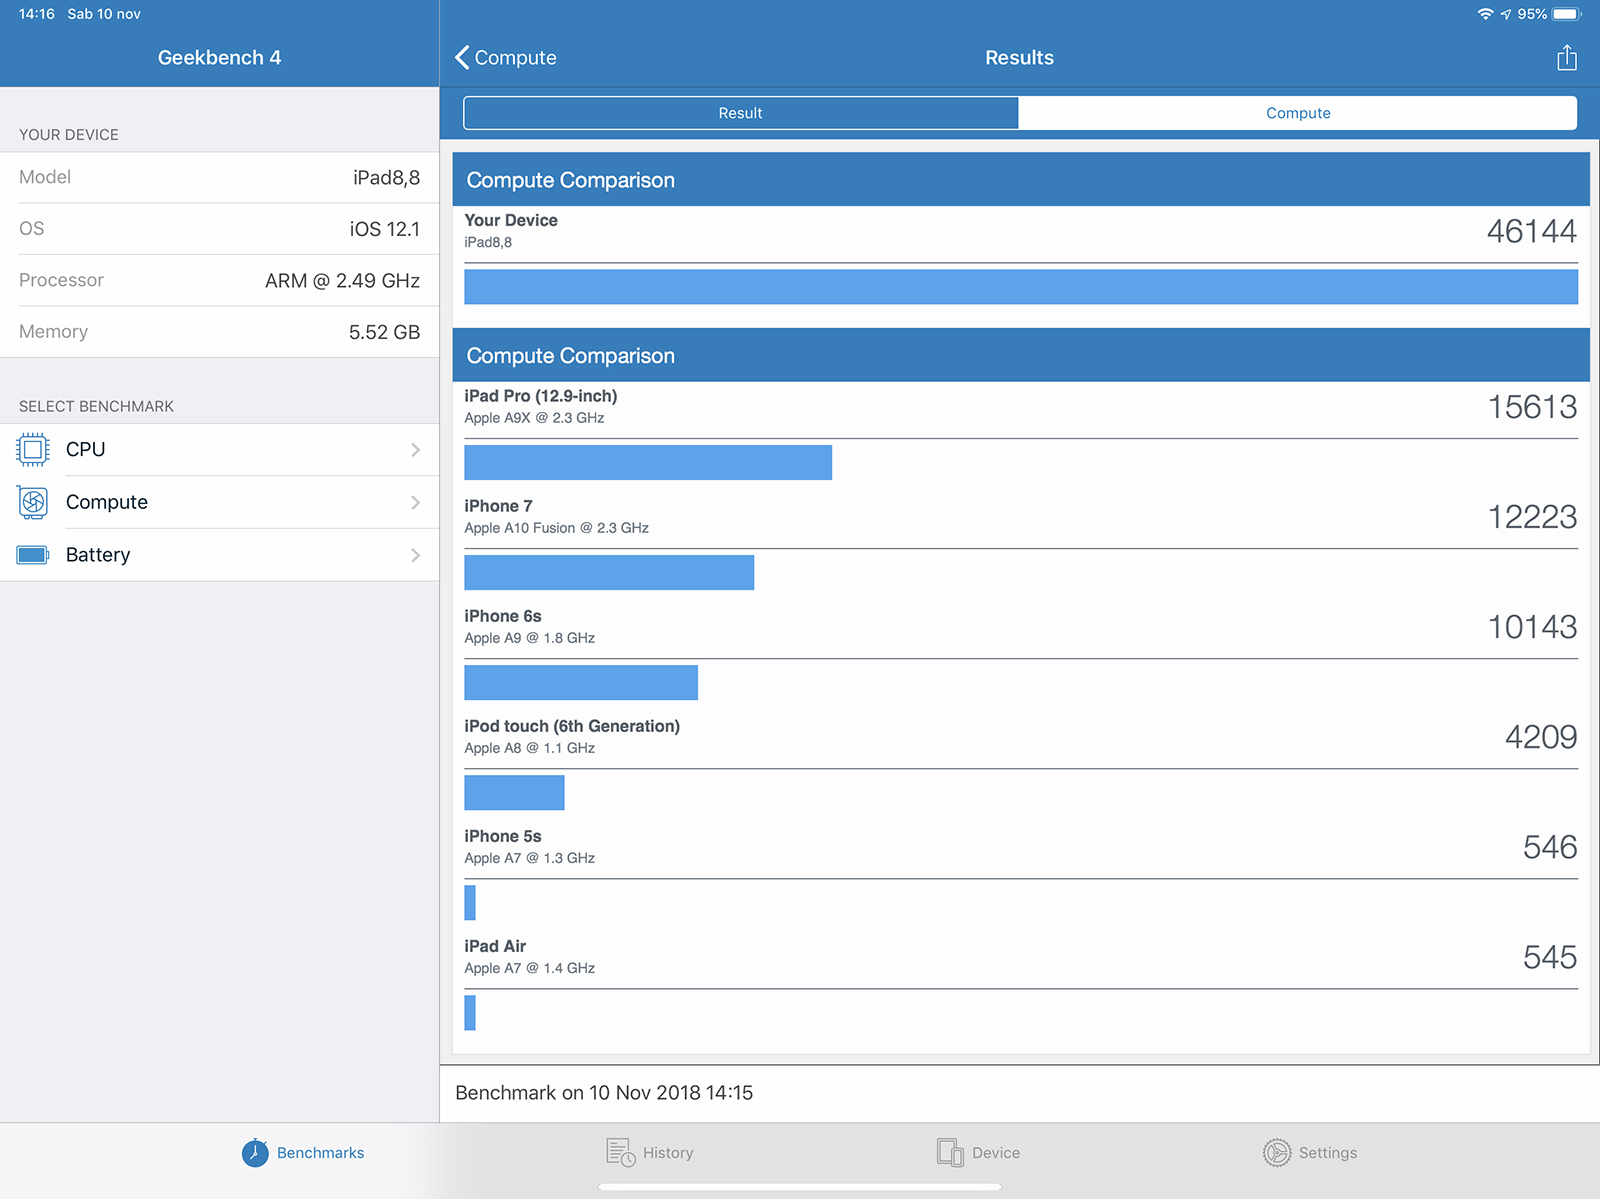Select the Battery benchmark label
The width and height of the screenshot is (1600, 1199).
98,555
